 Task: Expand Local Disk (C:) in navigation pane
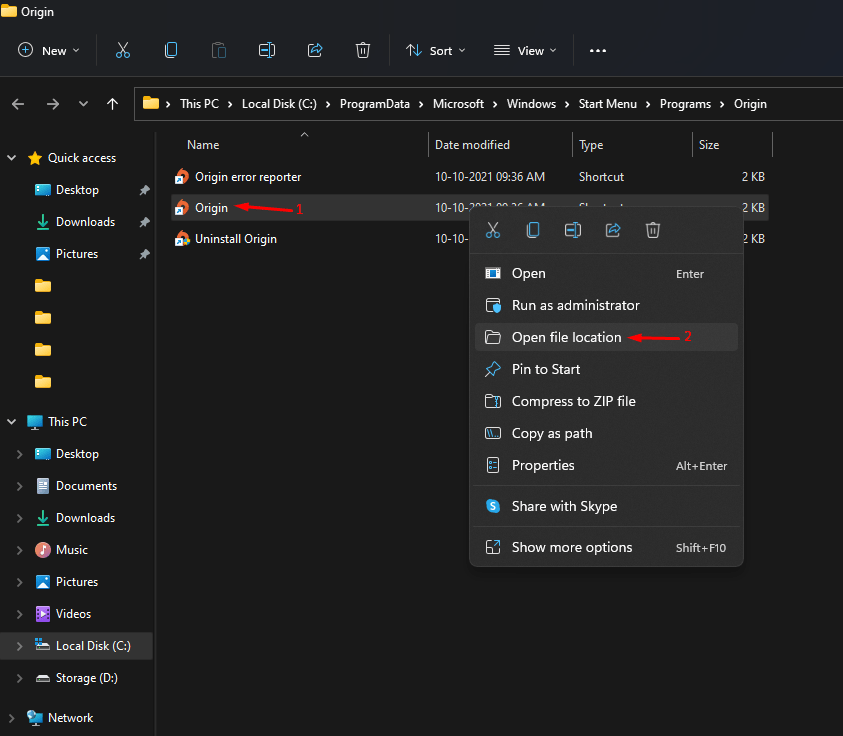pos(20,646)
